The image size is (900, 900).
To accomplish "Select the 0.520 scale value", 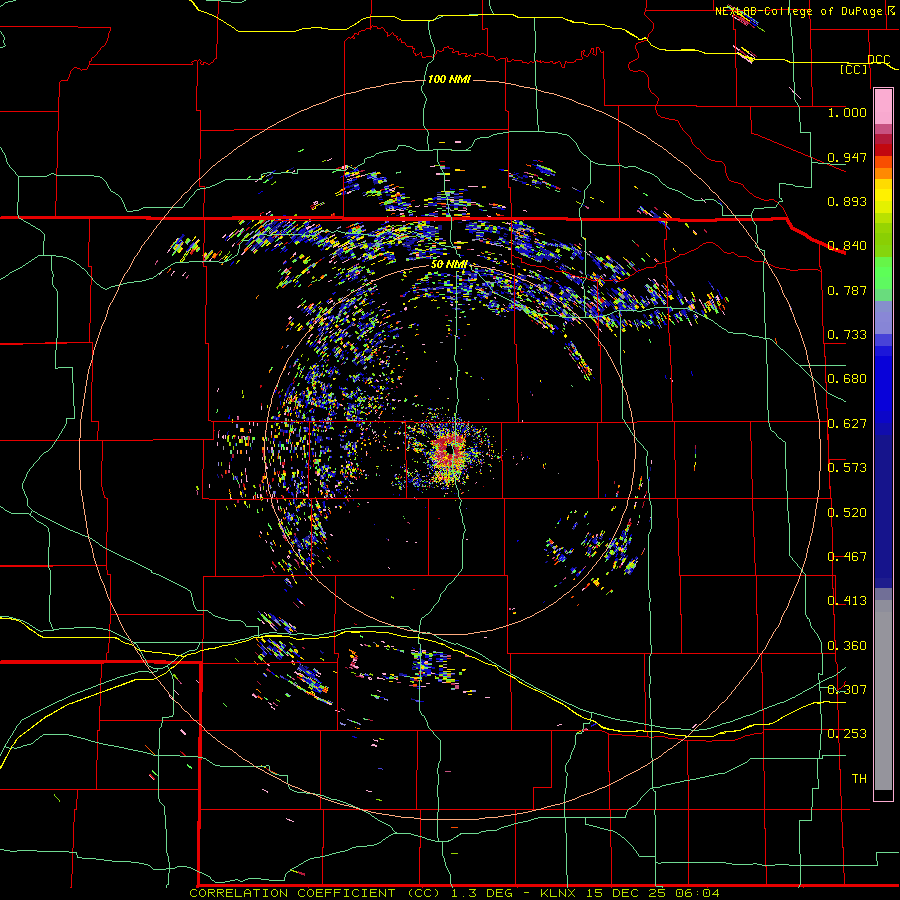I will click(847, 513).
